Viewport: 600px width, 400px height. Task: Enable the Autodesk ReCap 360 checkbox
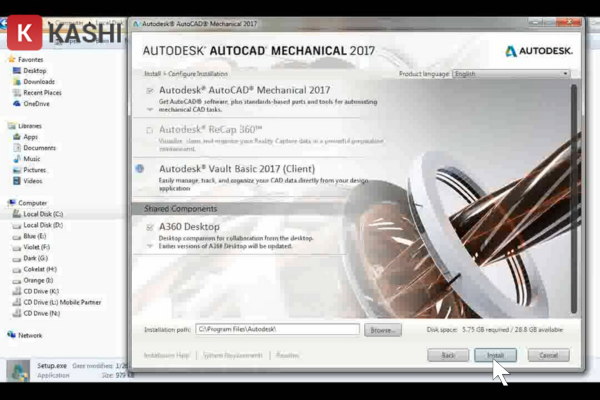coord(150,130)
